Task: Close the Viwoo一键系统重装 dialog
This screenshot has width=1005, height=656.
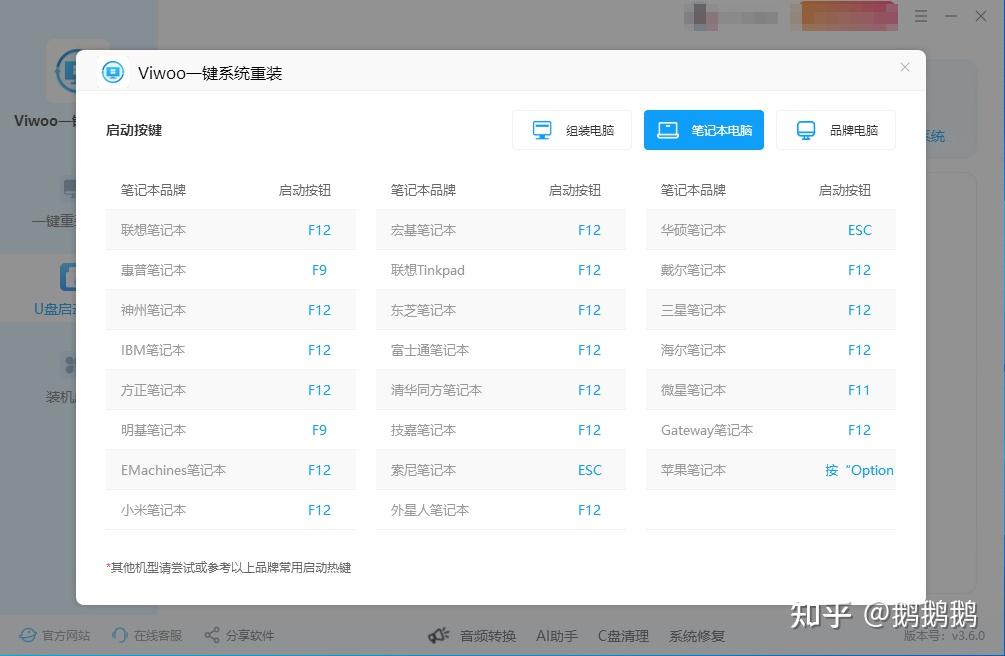Action: pyautogui.click(x=904, y=67)
